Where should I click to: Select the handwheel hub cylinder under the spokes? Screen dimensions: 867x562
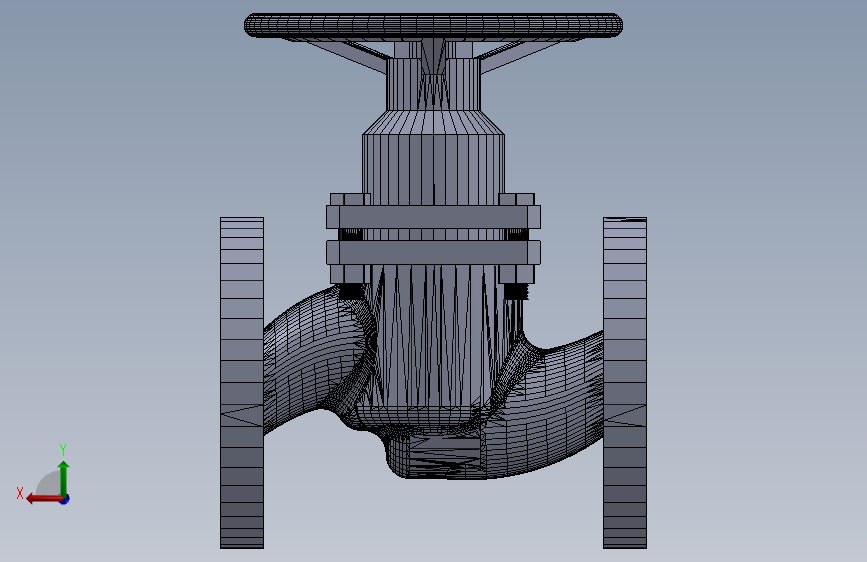(x=434, y=83)
